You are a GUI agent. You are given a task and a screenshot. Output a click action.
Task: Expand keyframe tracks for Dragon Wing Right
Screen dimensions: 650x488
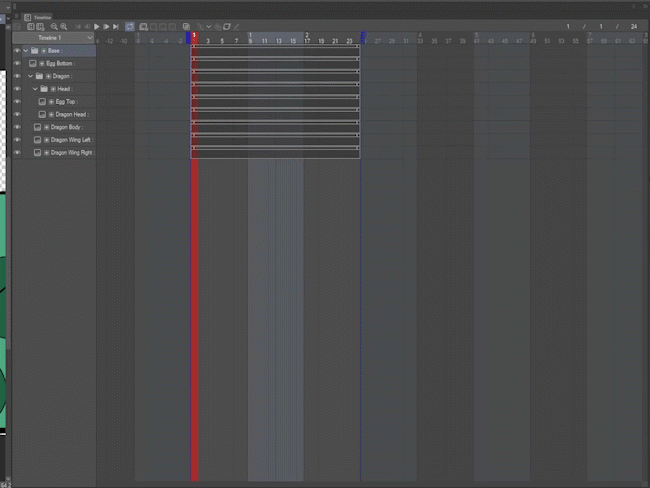46,153
